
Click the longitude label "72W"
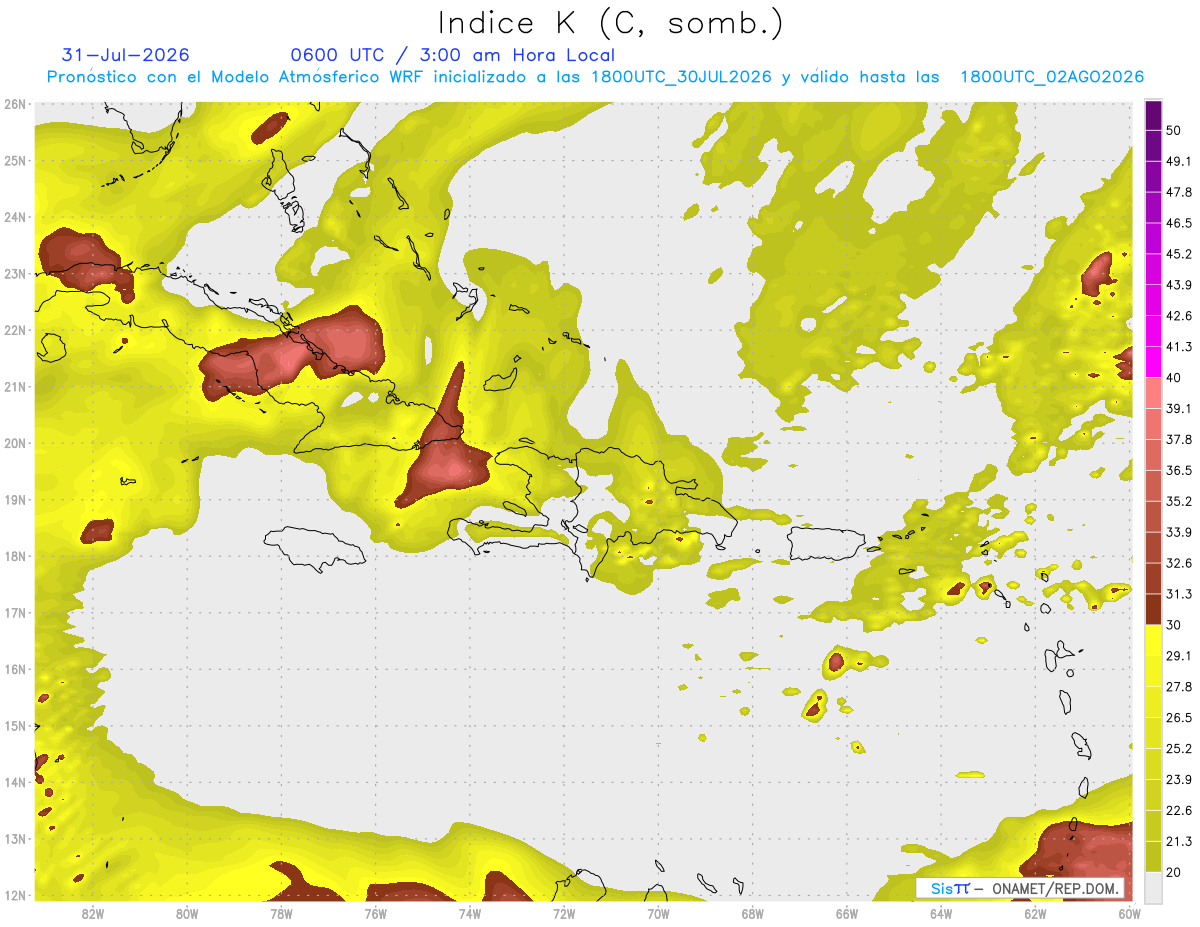564,913
